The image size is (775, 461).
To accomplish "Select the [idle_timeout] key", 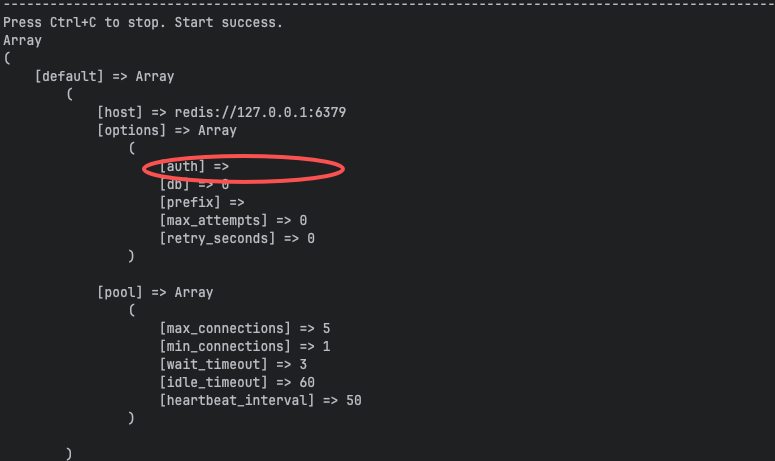I will (x=214, y=382).
